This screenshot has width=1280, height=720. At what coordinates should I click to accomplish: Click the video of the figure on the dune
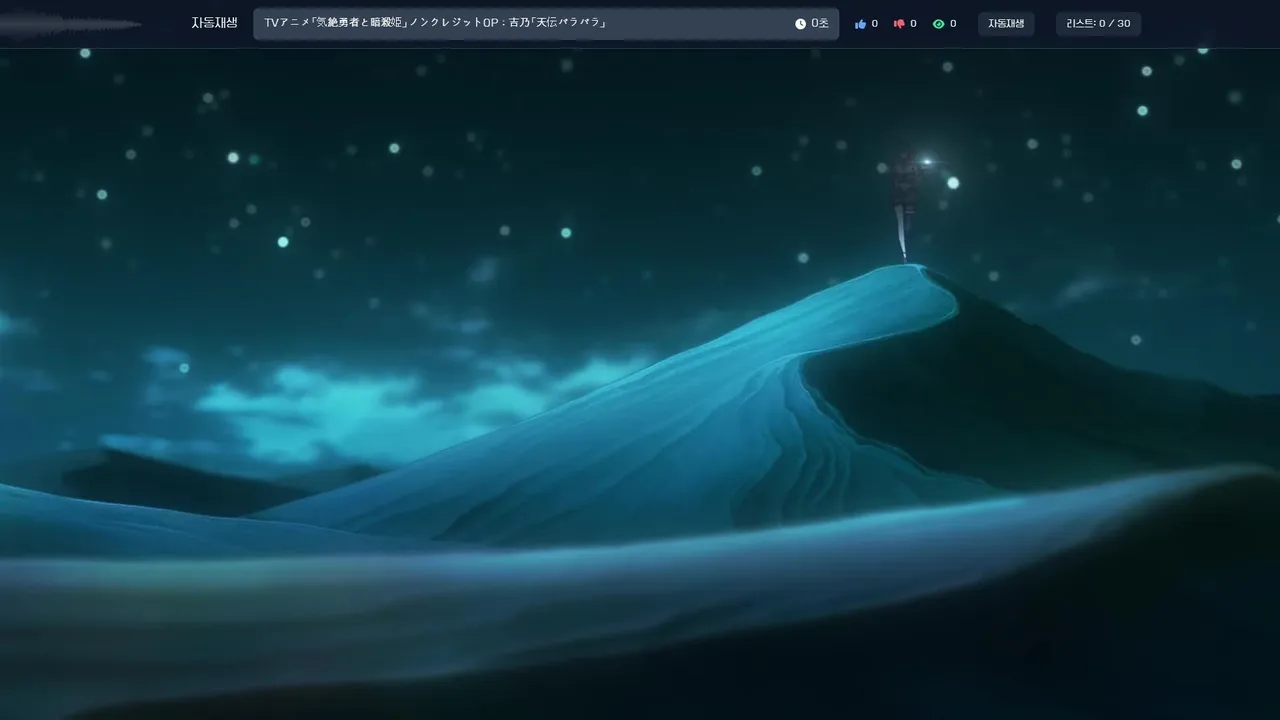(x=640, y=384)
